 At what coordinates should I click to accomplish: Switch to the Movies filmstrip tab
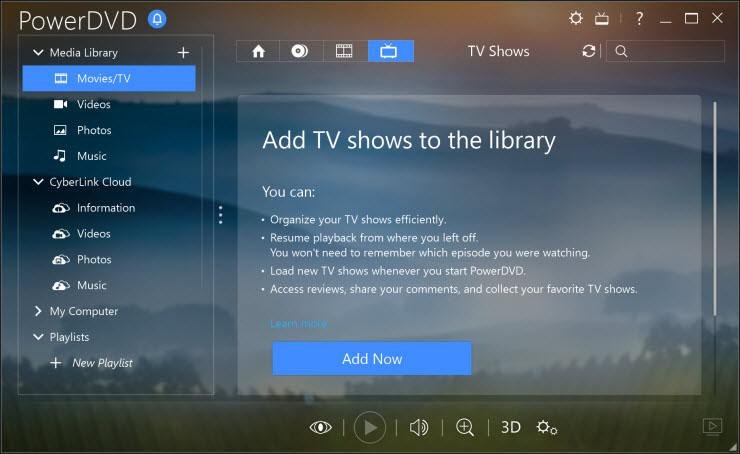point(344,51)
